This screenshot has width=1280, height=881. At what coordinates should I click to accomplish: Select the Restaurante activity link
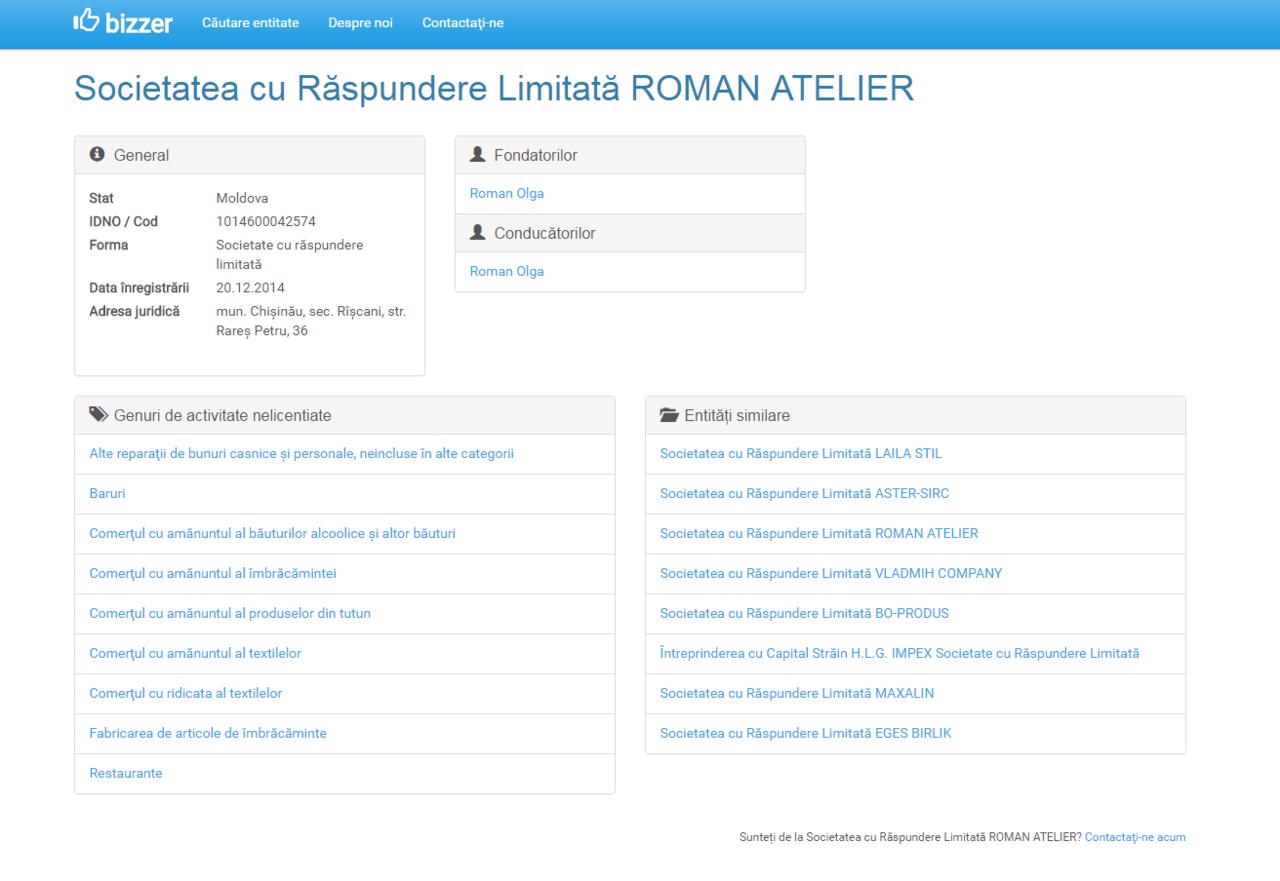(x=126, y=773)
